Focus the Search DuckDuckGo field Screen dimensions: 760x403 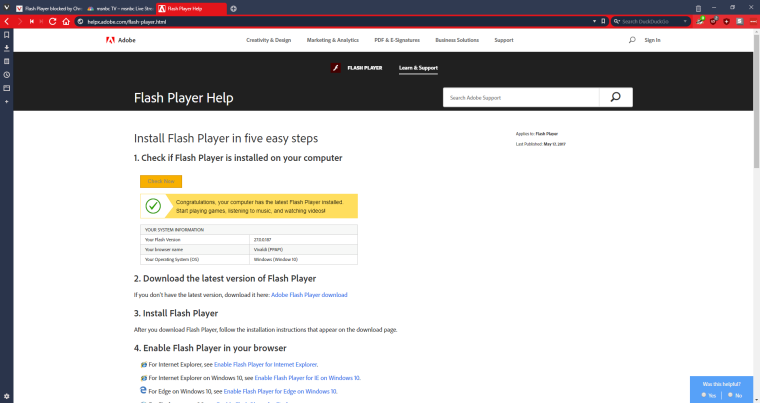coord(650,21)
